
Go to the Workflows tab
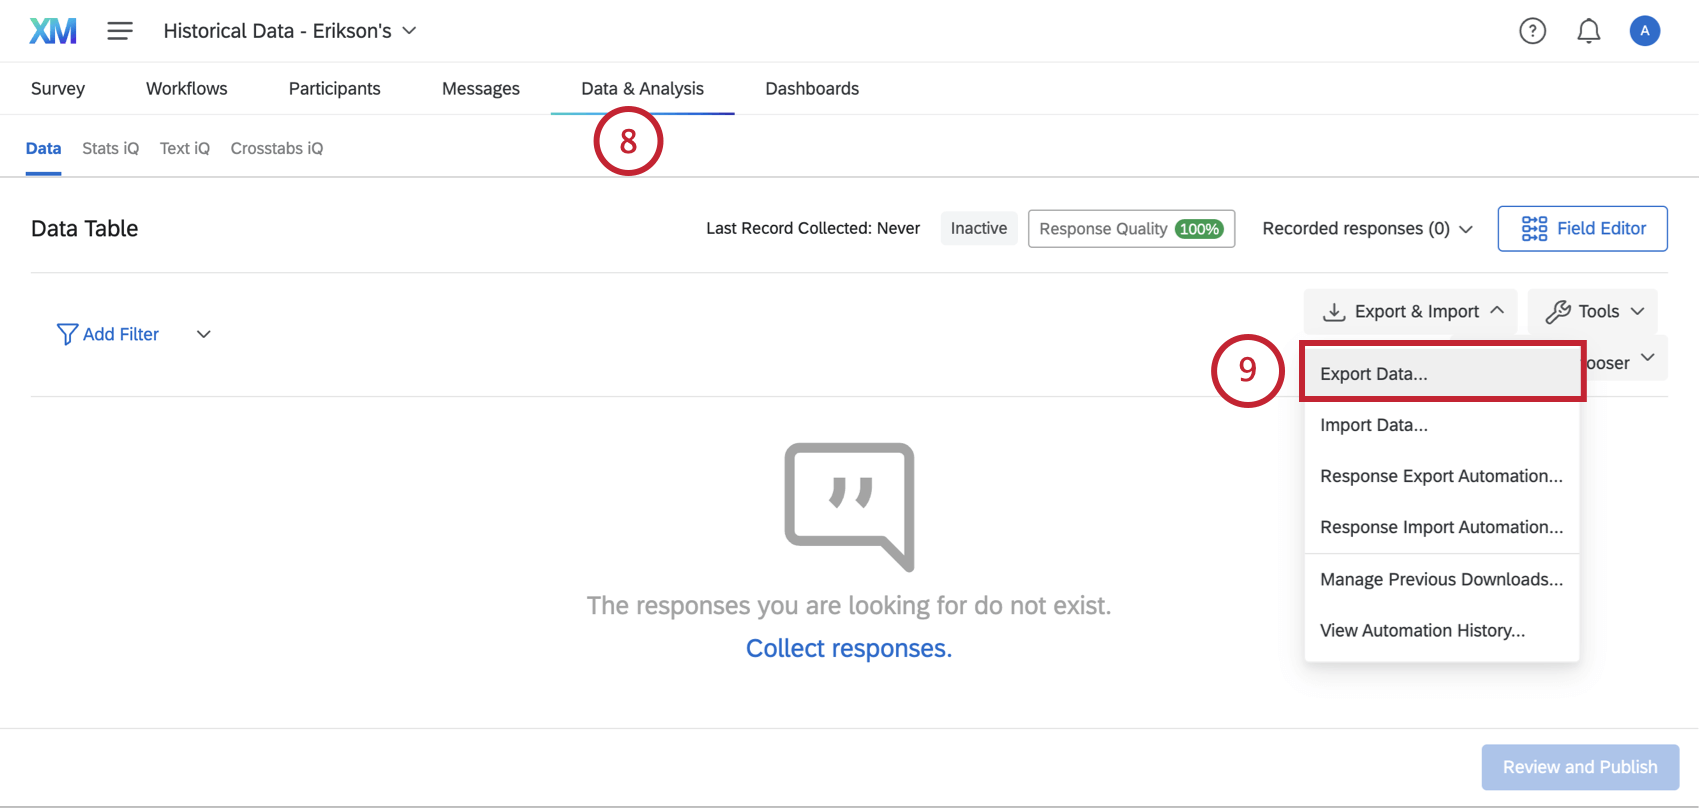pyautogui.click(x=187, y=88)
